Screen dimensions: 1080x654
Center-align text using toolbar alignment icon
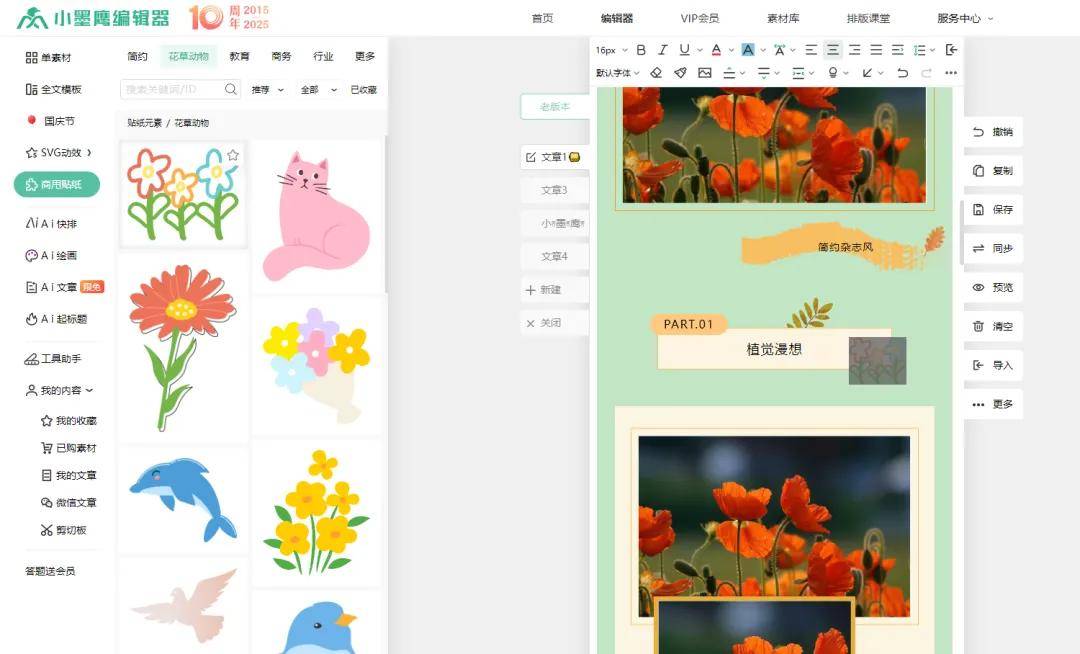pos(833,50)
